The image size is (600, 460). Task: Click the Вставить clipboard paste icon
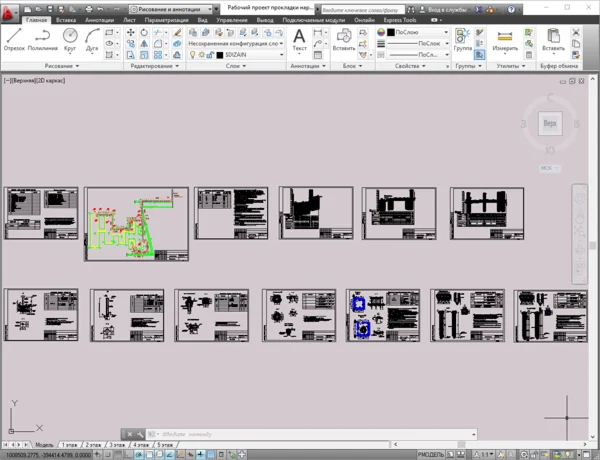tap(553, 39)
